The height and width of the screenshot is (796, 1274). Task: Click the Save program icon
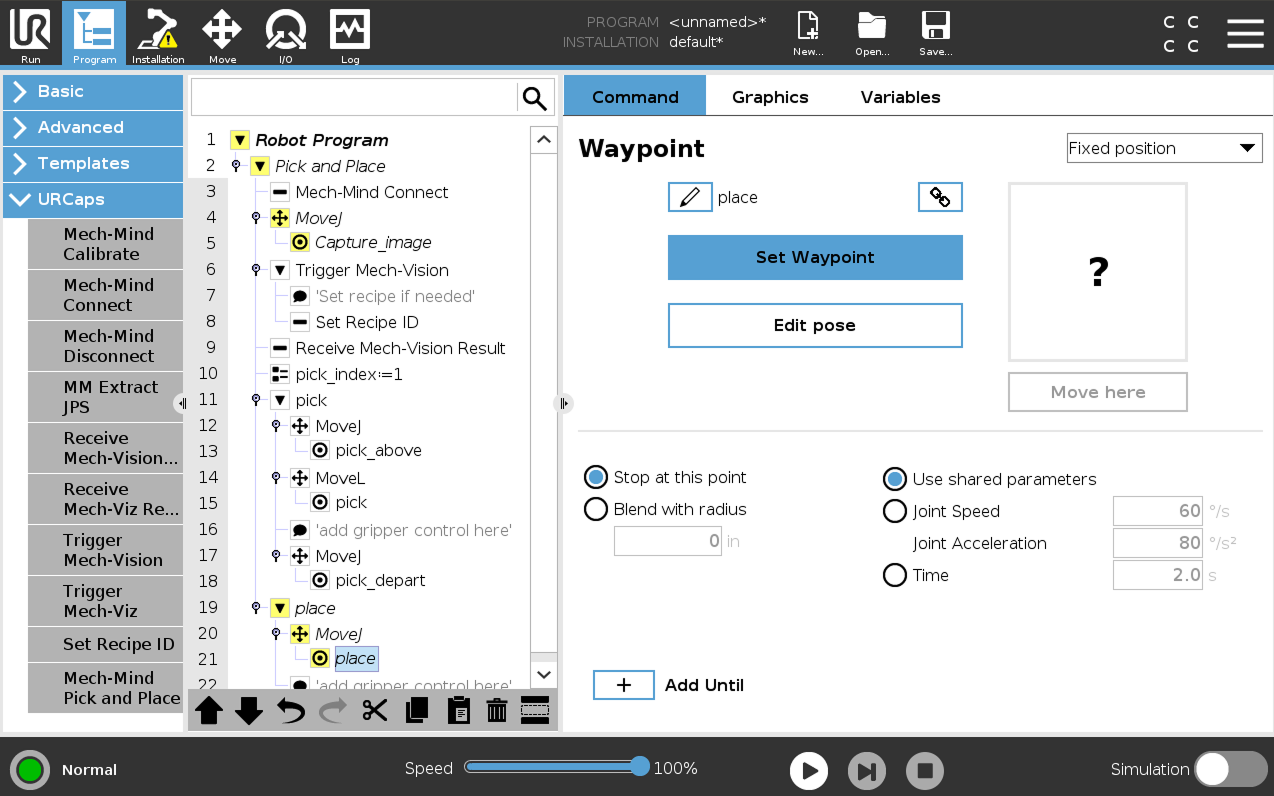(x=936, y=31)
